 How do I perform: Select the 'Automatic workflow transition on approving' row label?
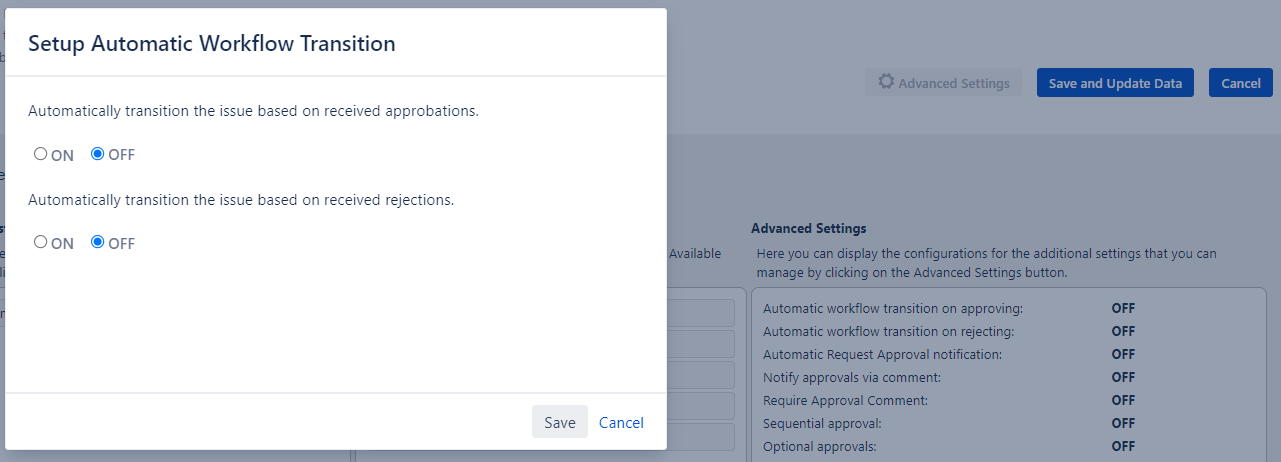[x=892, y=308]
